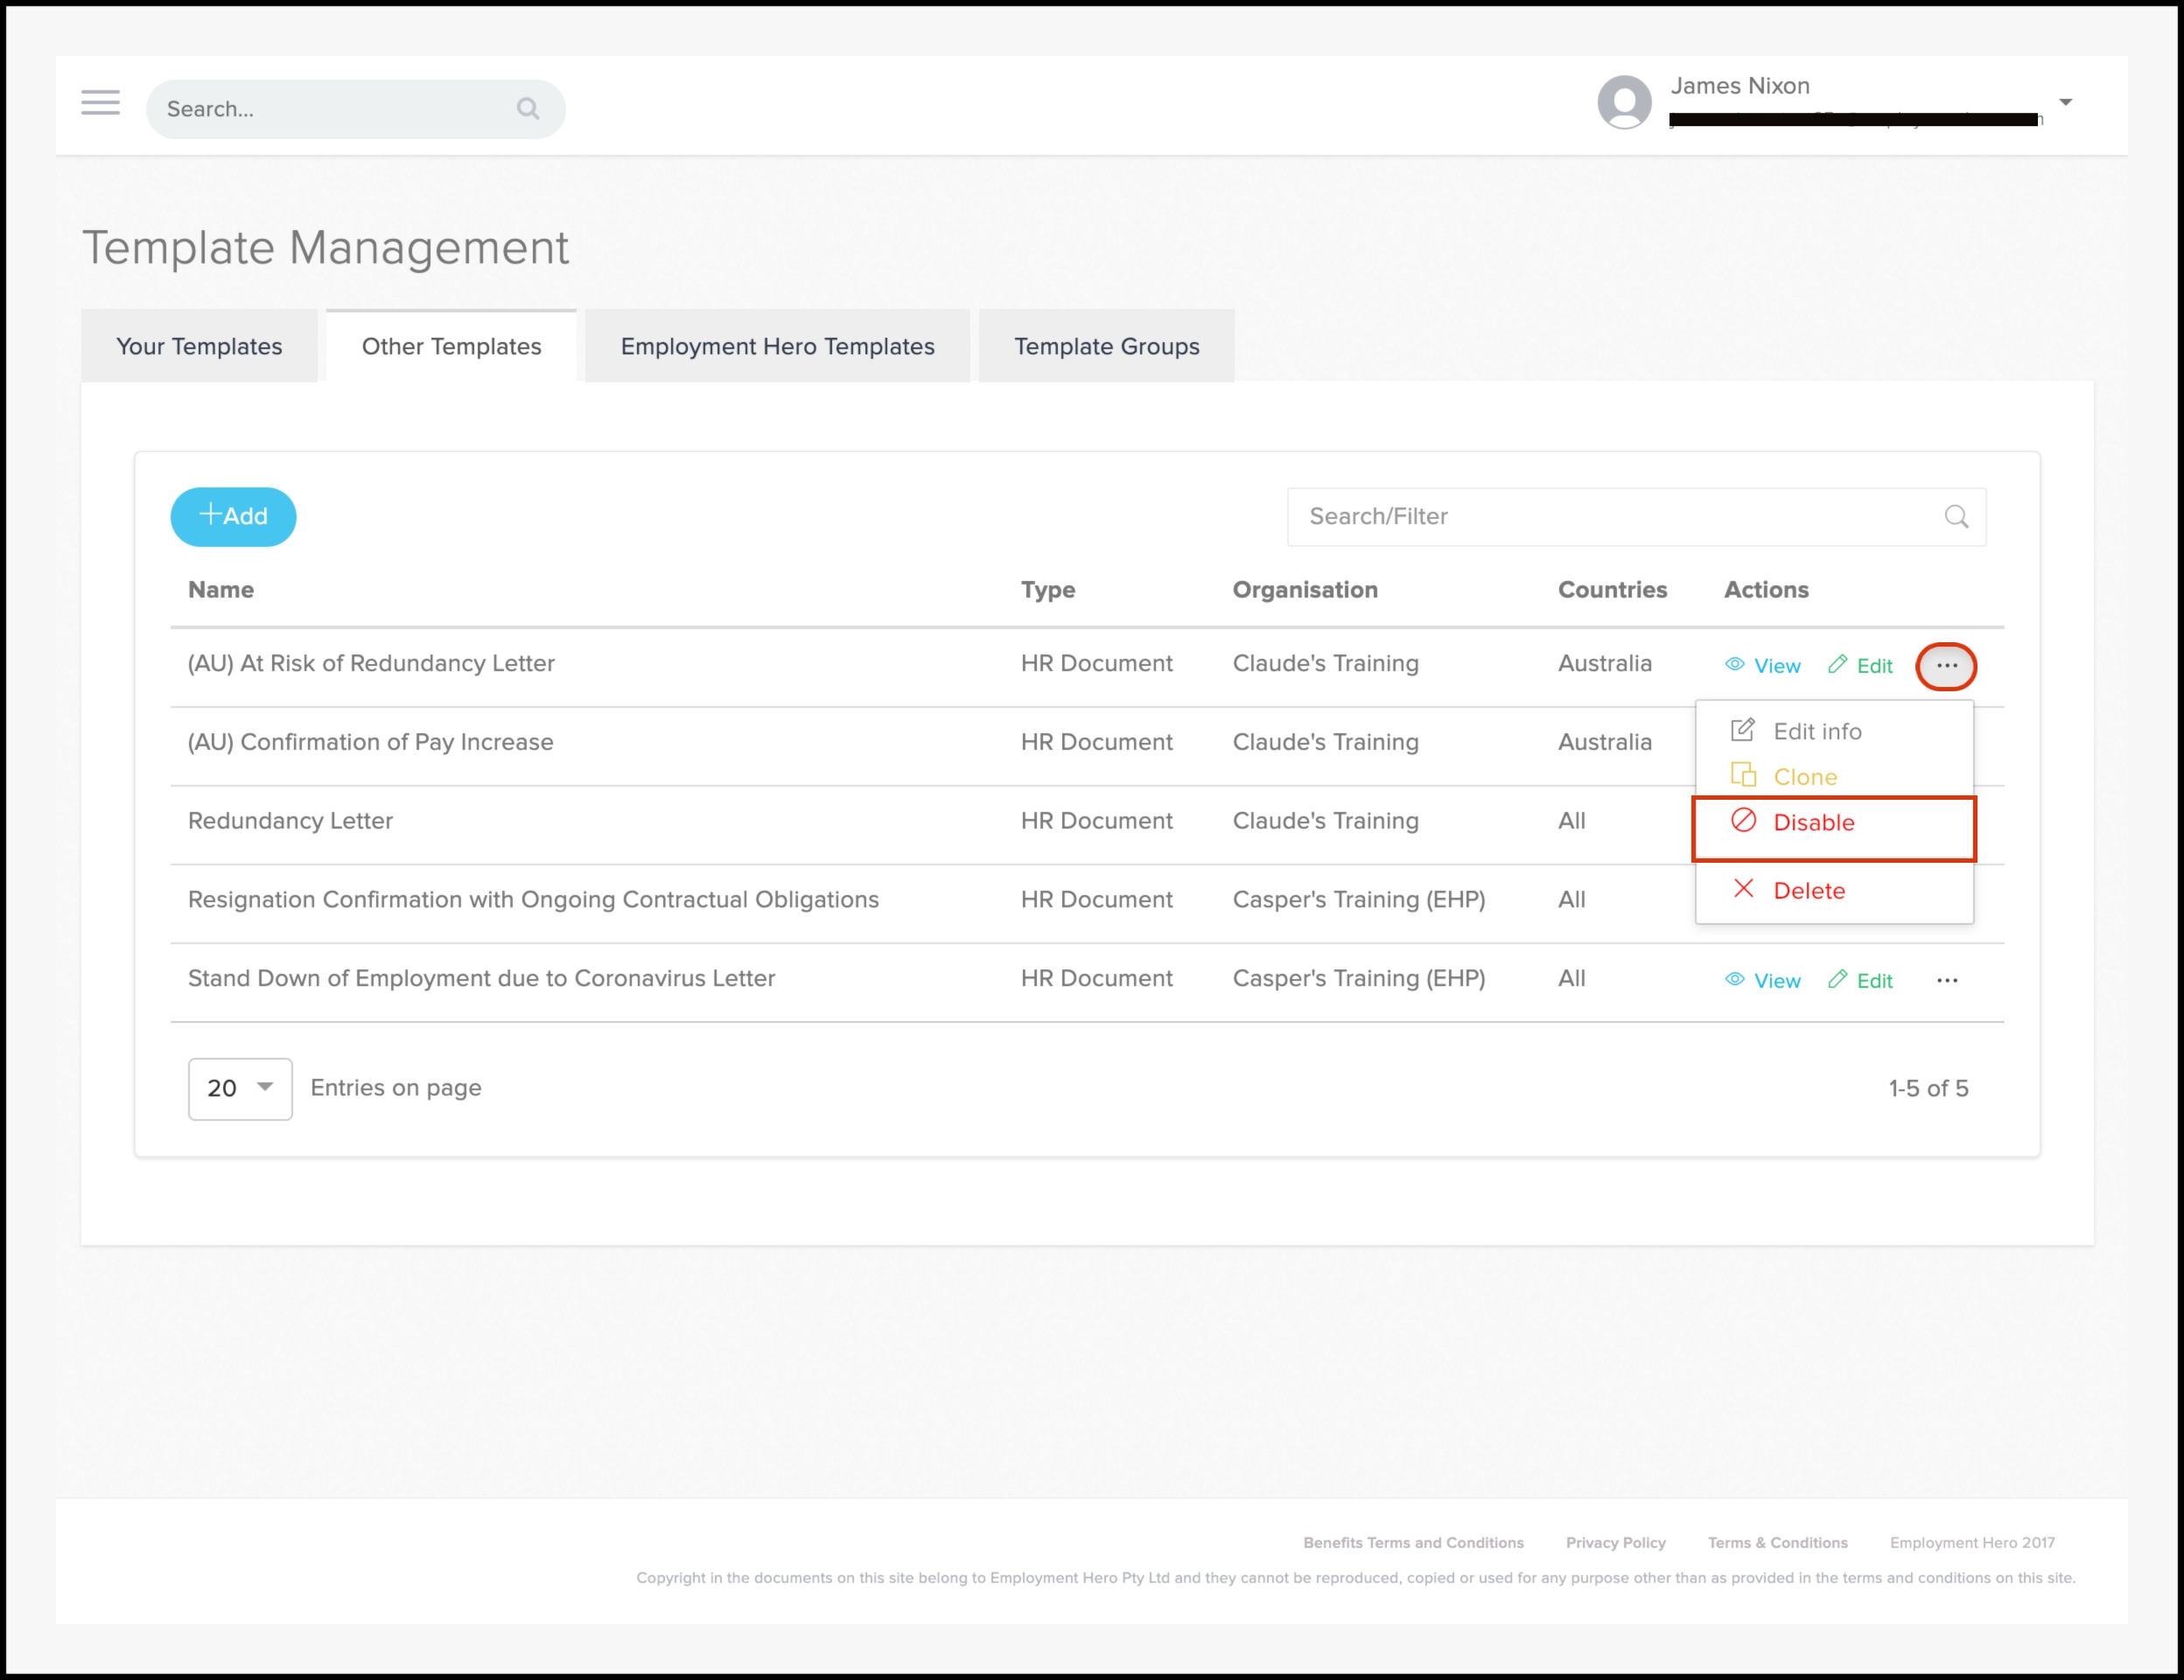Open the entries per page dropdown
This screenshot has height=1680, width=2184.
coord(240,1088)
